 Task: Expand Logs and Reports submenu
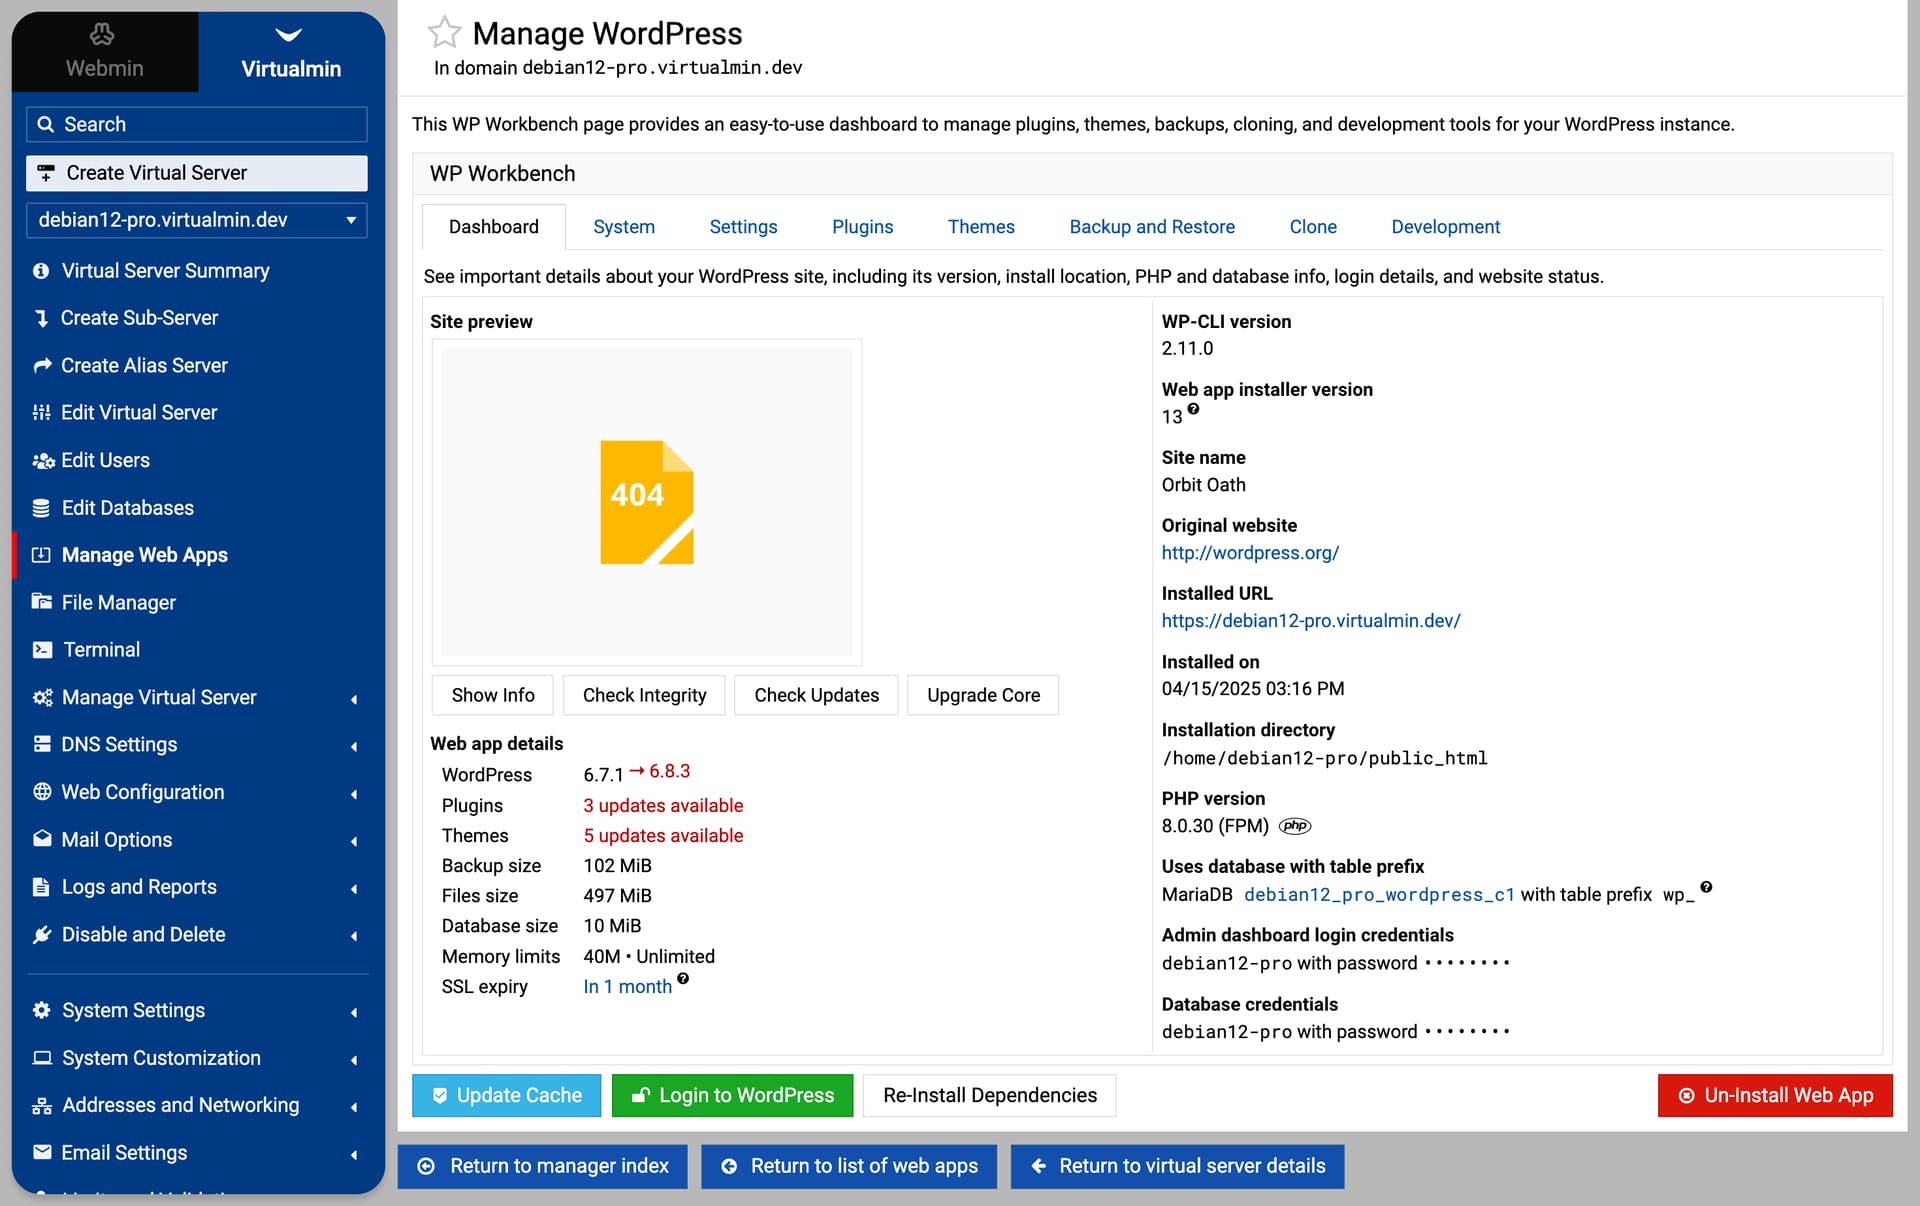[139, 887]
